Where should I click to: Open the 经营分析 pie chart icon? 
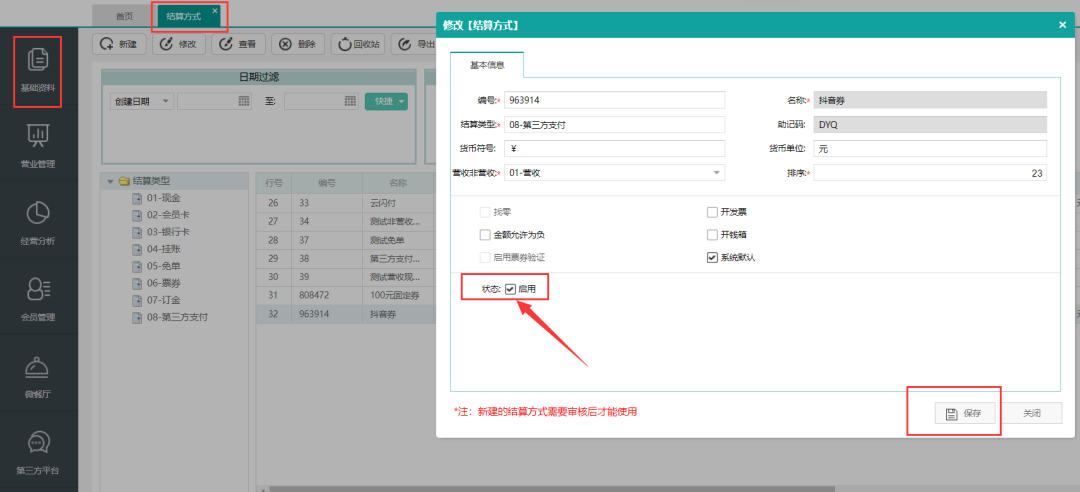click(38, 221)
